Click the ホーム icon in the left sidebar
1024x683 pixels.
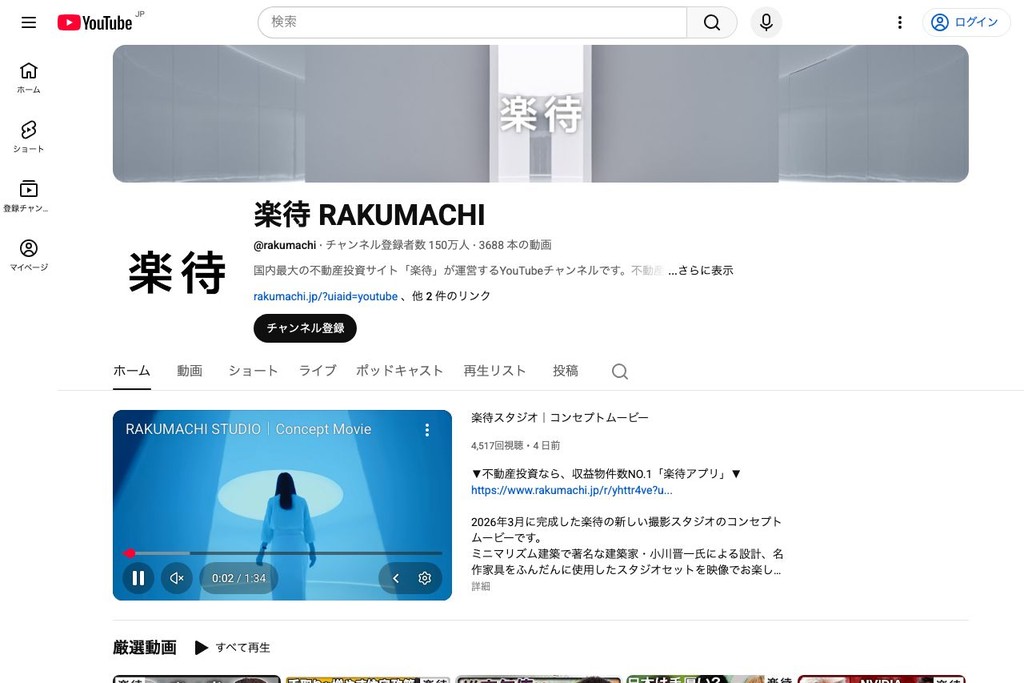coord(28,74)
